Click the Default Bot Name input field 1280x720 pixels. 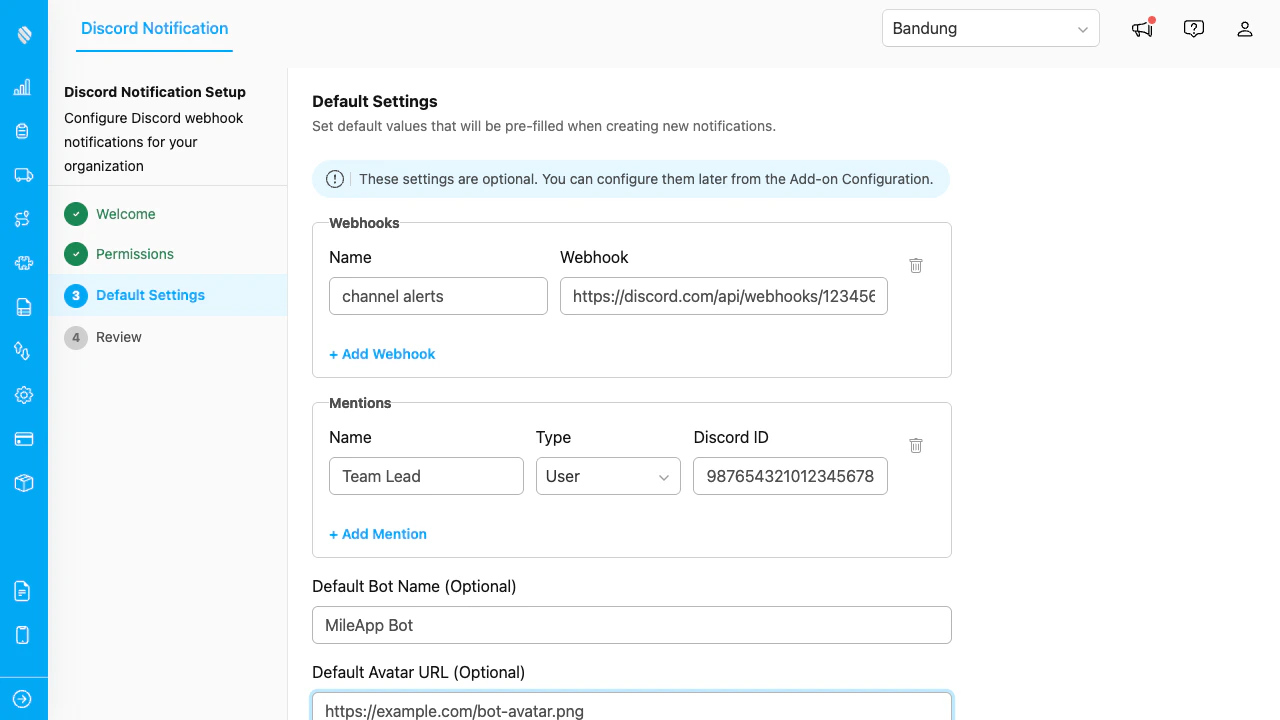(631, 625)
